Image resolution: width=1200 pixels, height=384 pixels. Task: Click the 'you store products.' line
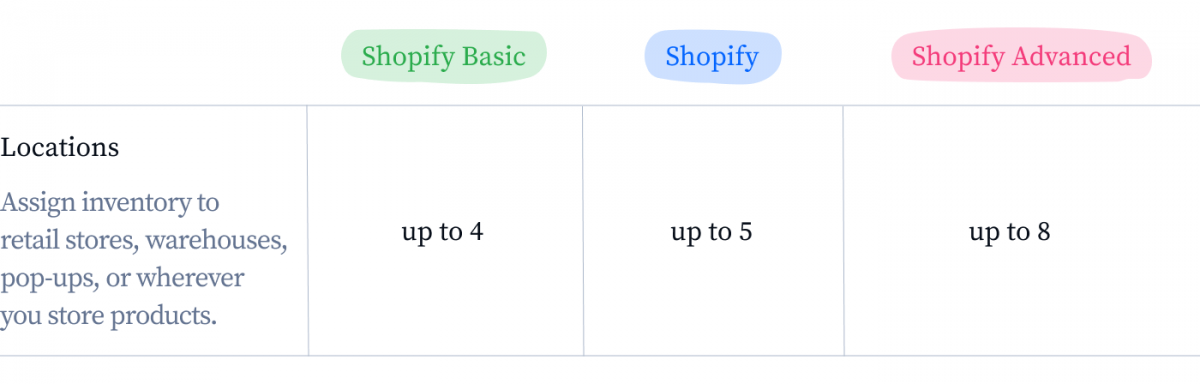coord(109,317)
